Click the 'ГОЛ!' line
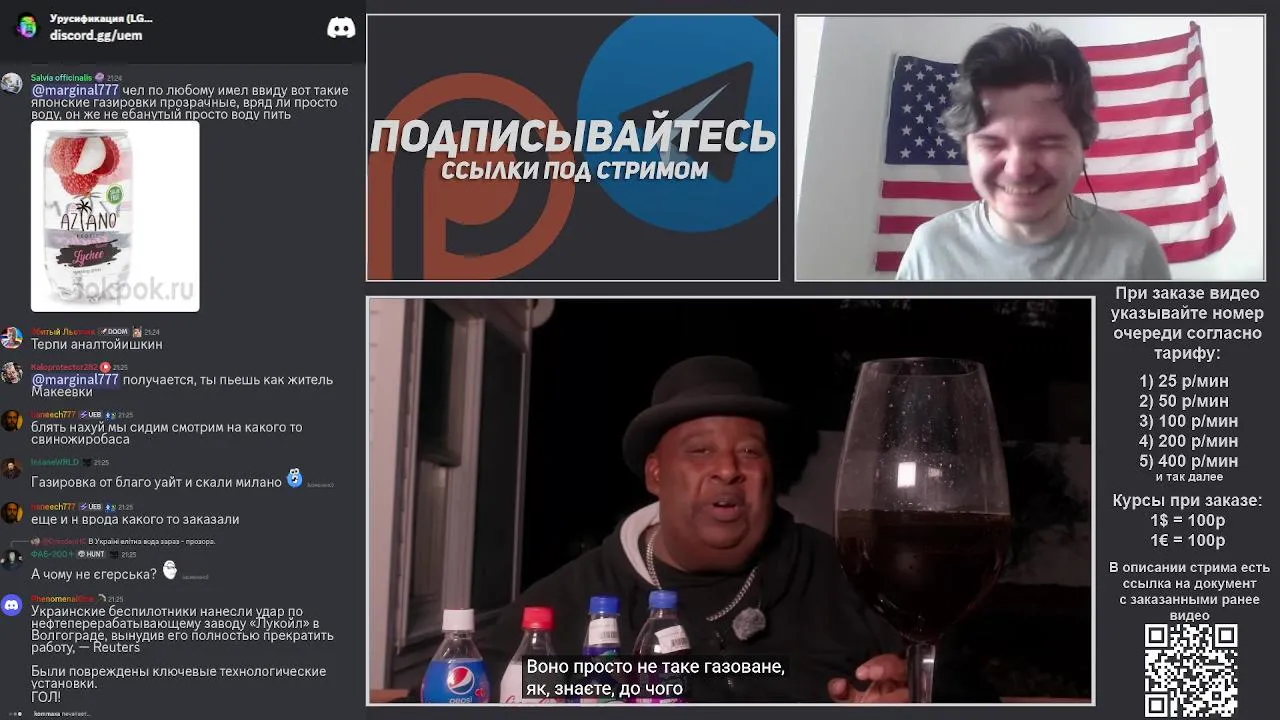1280x720 pixels. 46,697
